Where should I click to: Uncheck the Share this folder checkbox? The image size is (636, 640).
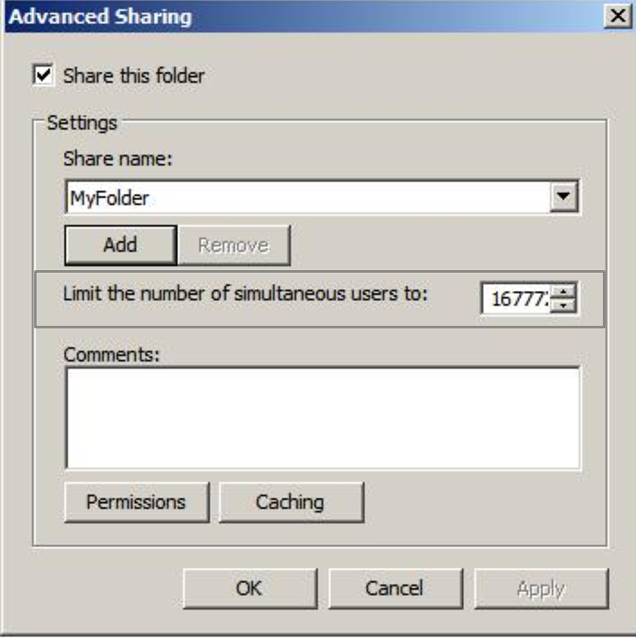click(43, 75)
